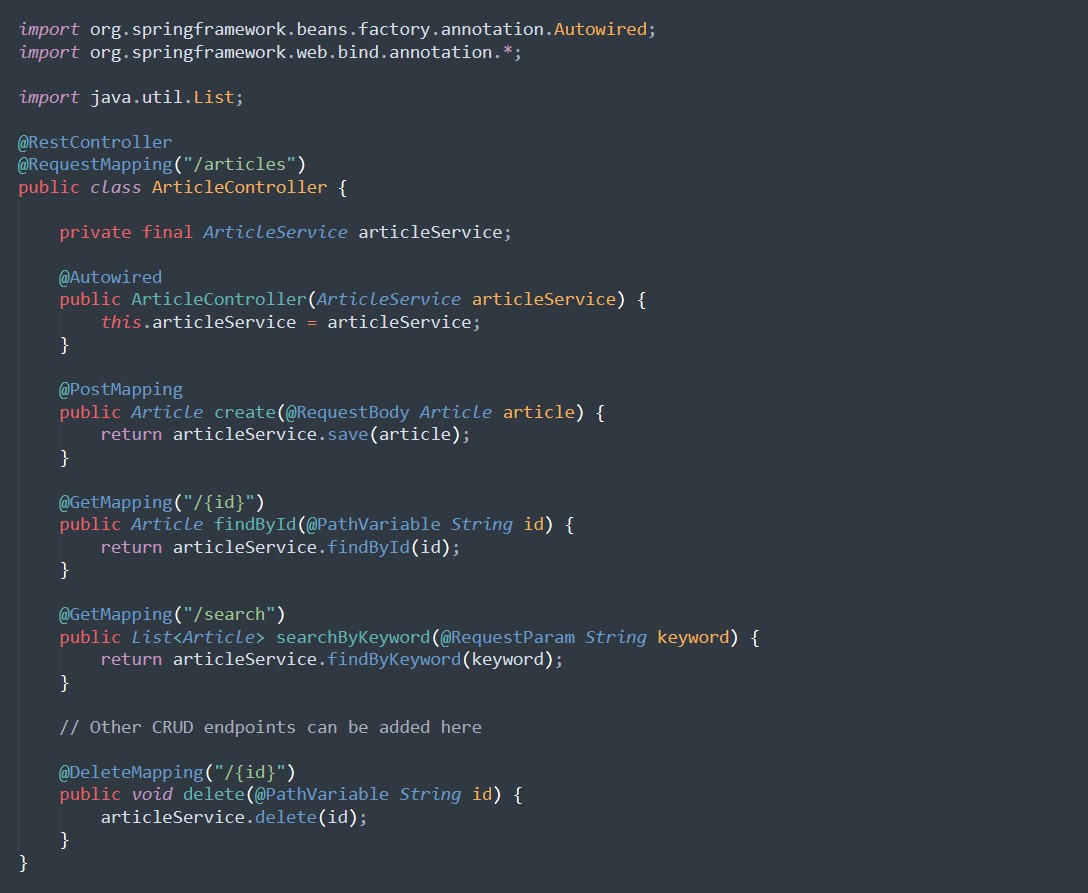This screenshot has height=893, width=1088.
Task: Click the @DeleteMapping annotation
Action: click(177, 772)
